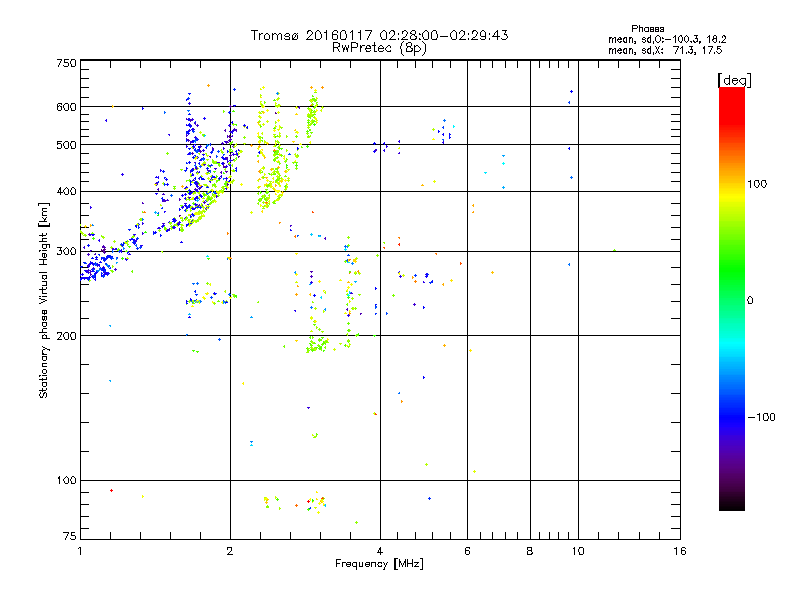Click the 'Stationary phase Virtual Height [km]' axis title
This screenshot has width=800, height=600.
point(43,300)
